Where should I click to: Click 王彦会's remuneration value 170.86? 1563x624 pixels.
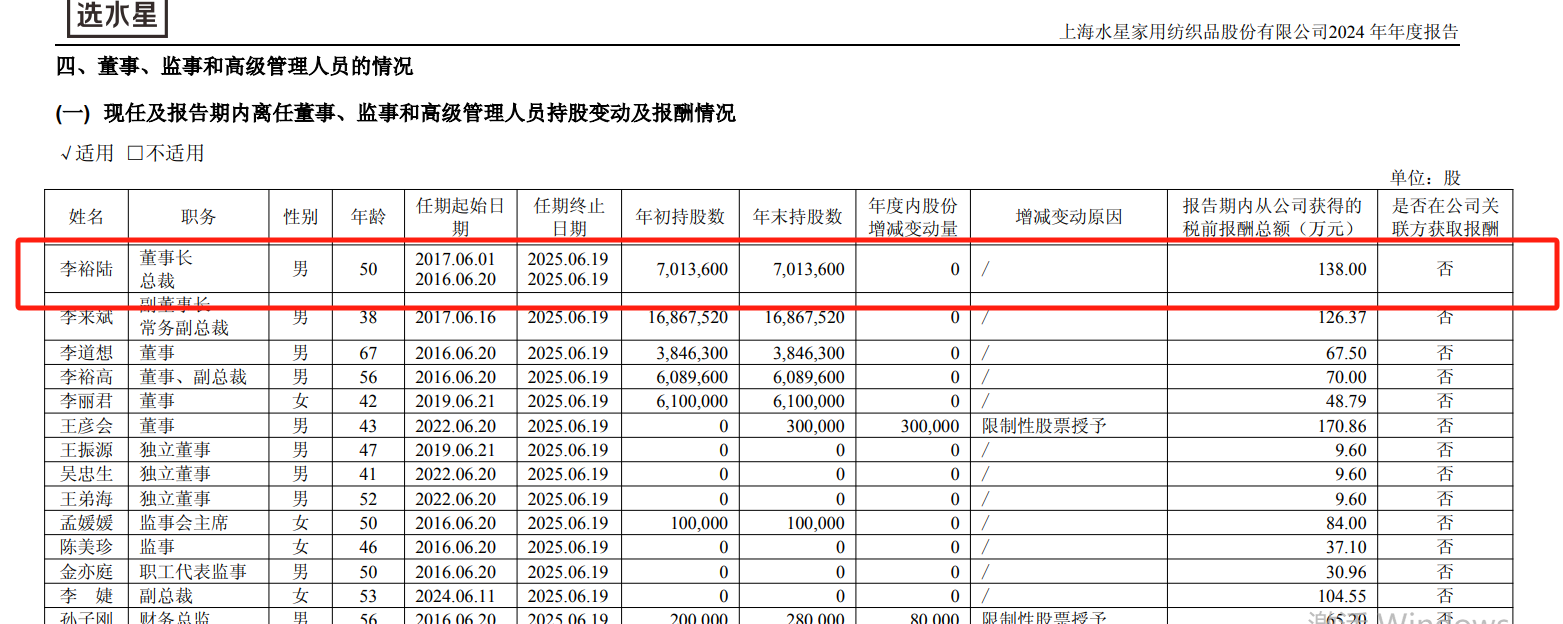point(1342,426)
